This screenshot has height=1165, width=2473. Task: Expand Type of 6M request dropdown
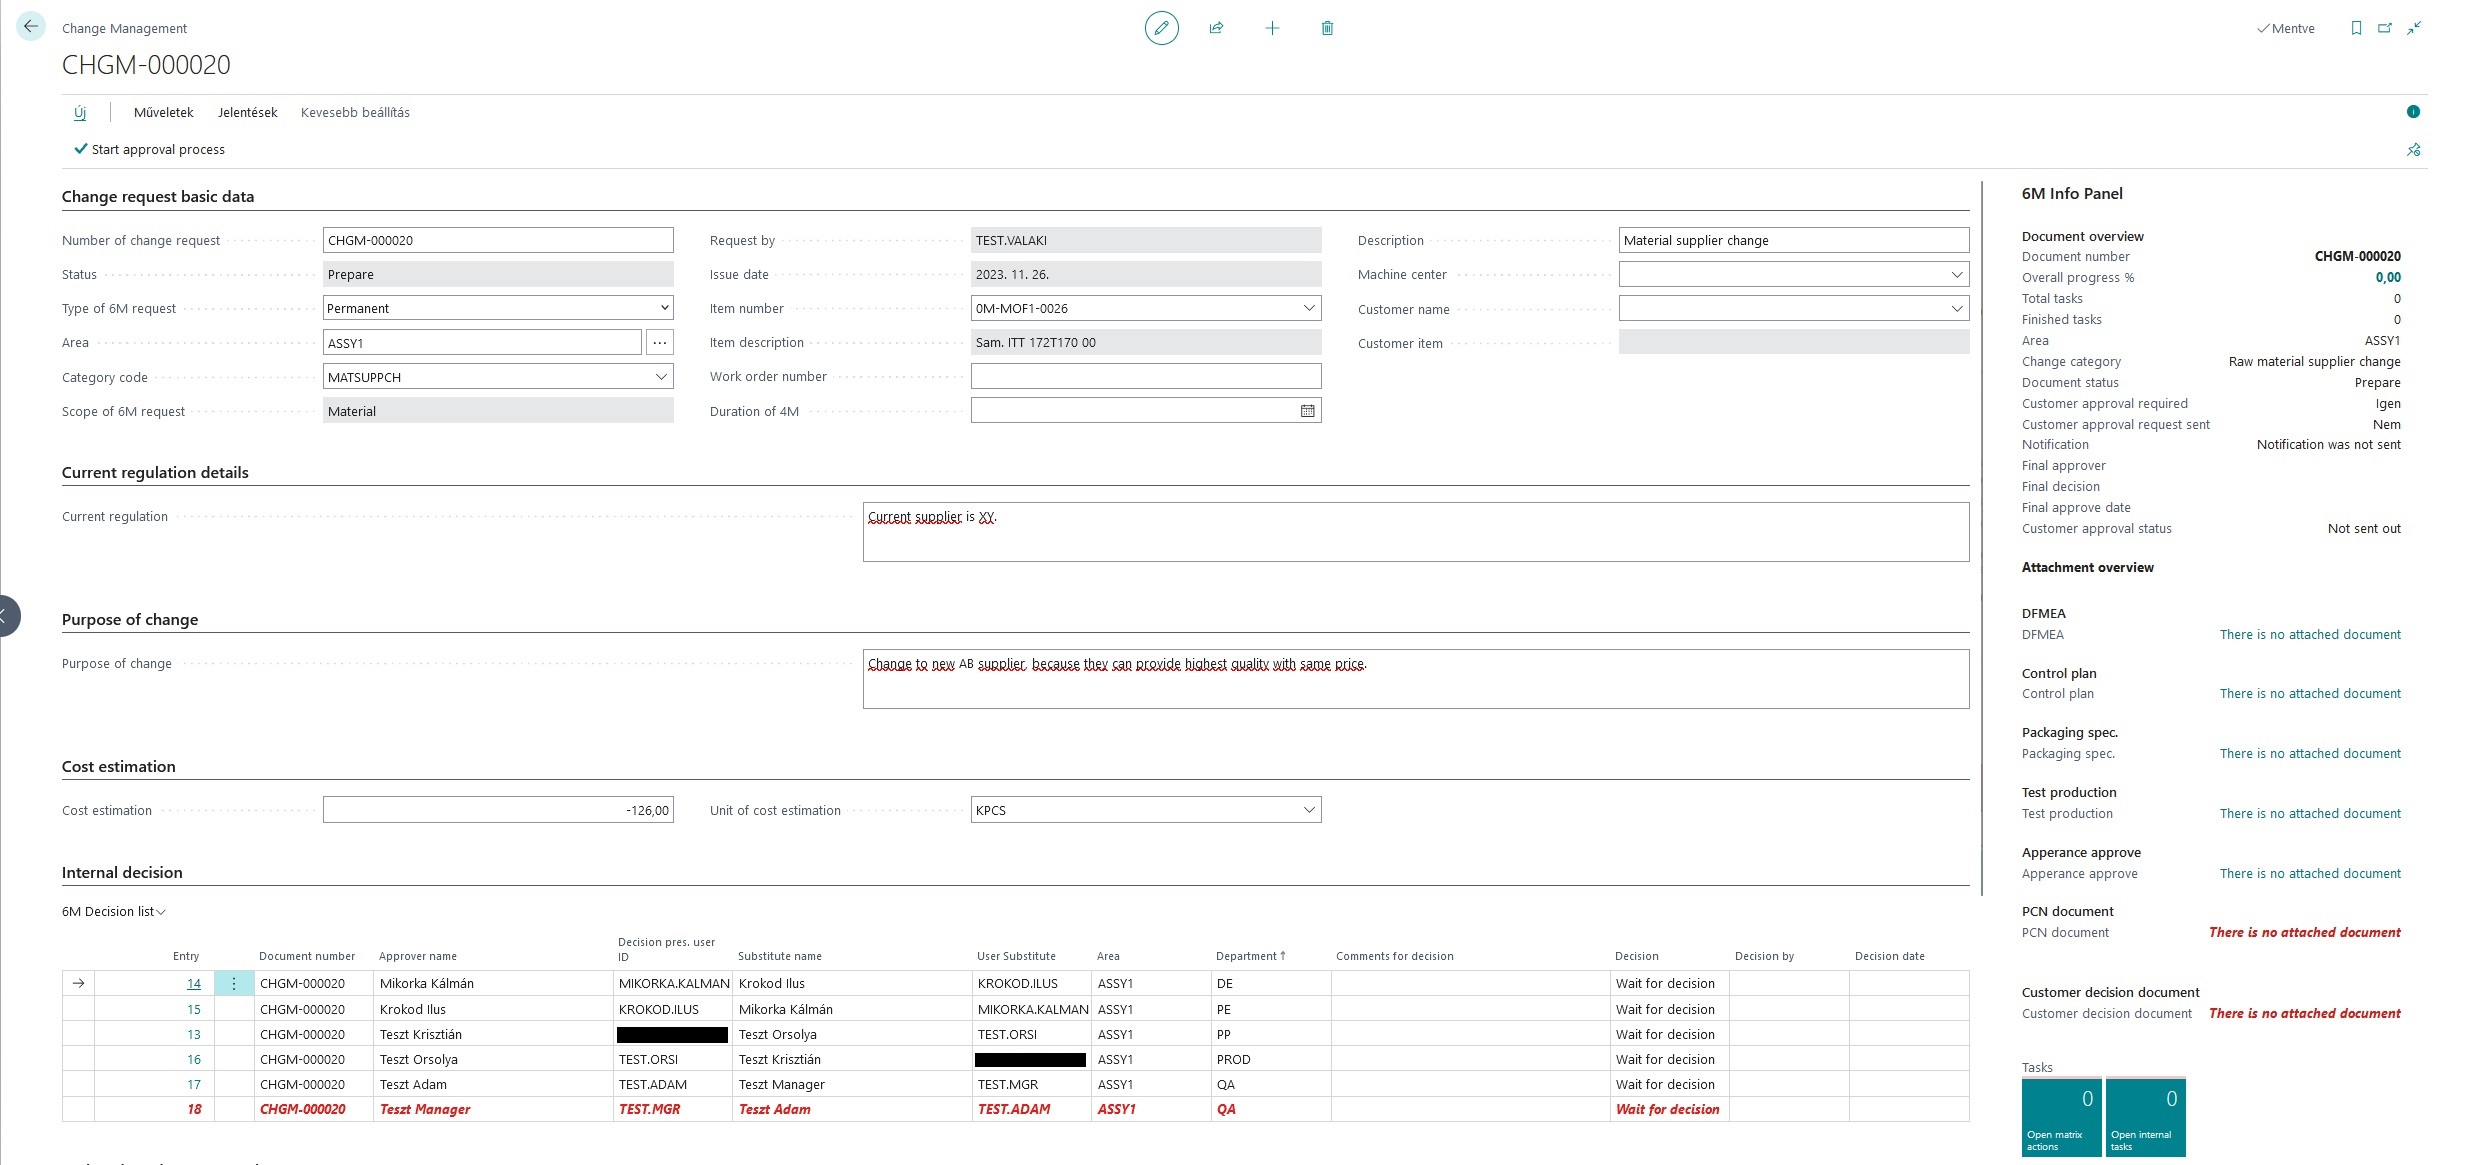coord(664,308)
